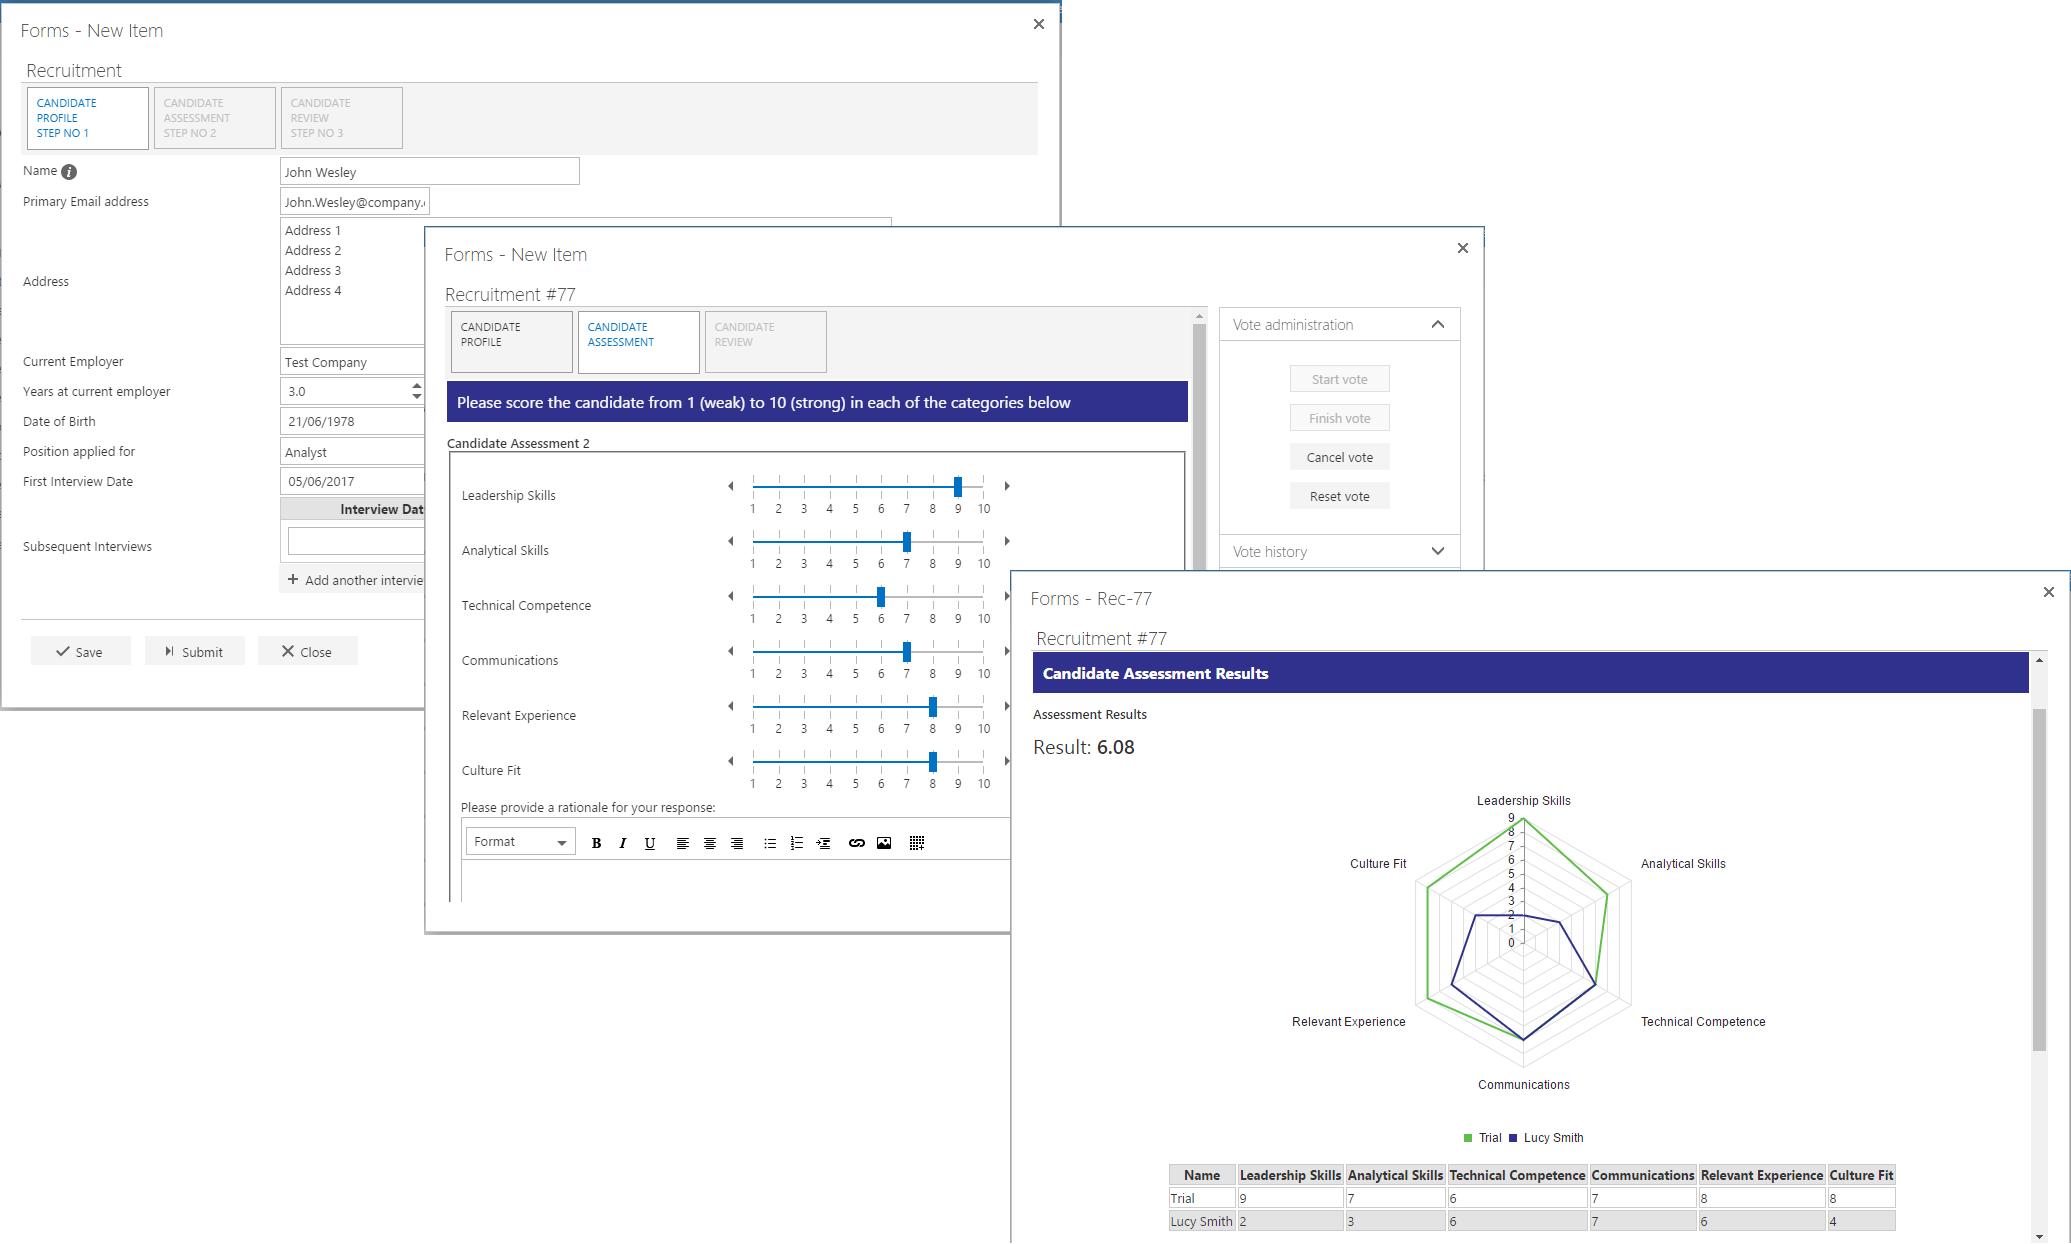Close the Recruitment #77 New Item dialog
The image size is (2071, 1244).
click(x=1463, y=248)
